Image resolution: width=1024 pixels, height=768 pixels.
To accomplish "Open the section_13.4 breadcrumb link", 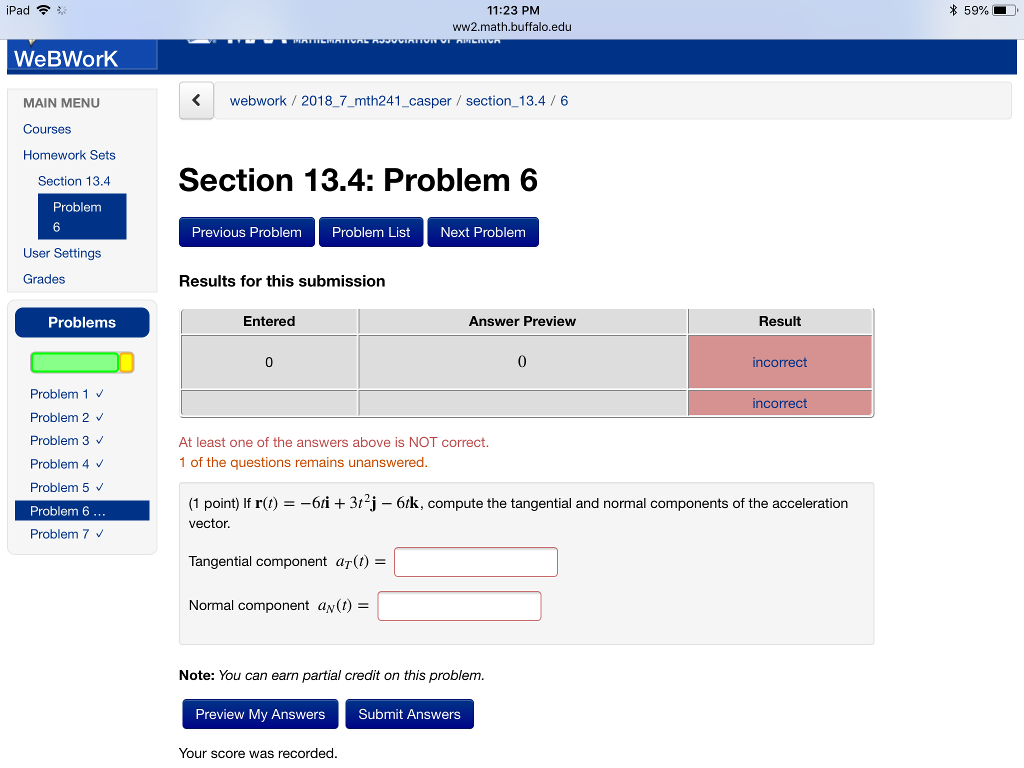I will coord(505,101).
